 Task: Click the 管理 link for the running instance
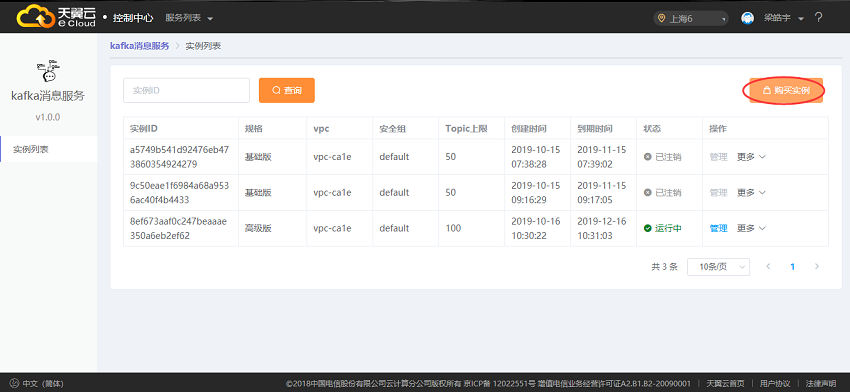point(718,228)
